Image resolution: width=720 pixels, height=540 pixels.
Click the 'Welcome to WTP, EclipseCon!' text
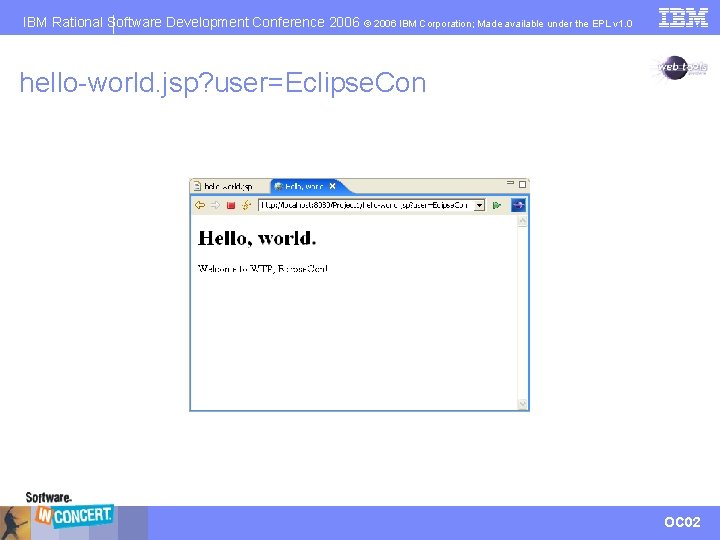point(263,269)
